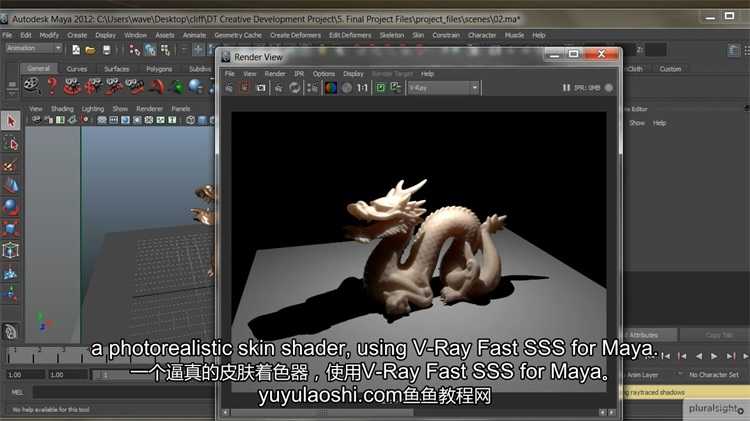Viewport: 750px width, 421px height.
Task: Choose the Lasso select tool in toolbox
Action: [x=11, y=143]
